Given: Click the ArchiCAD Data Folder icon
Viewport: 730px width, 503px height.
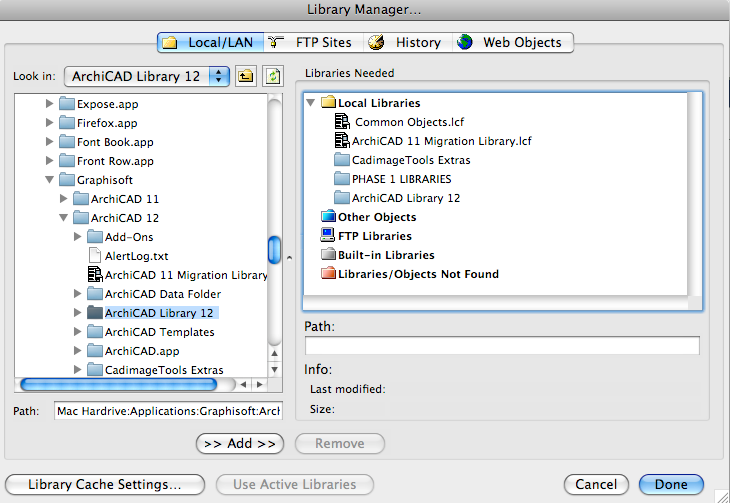Looking at the screenshot, I should 95,293.
